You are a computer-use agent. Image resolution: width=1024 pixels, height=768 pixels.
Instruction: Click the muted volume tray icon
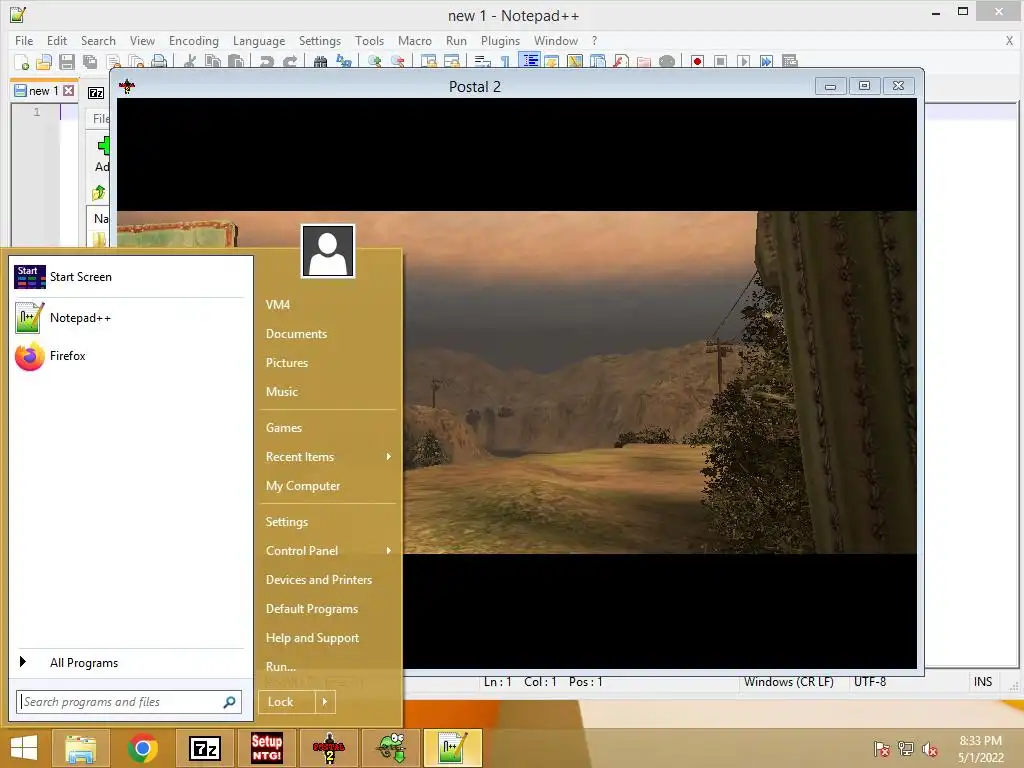click(x=929, y=750)
